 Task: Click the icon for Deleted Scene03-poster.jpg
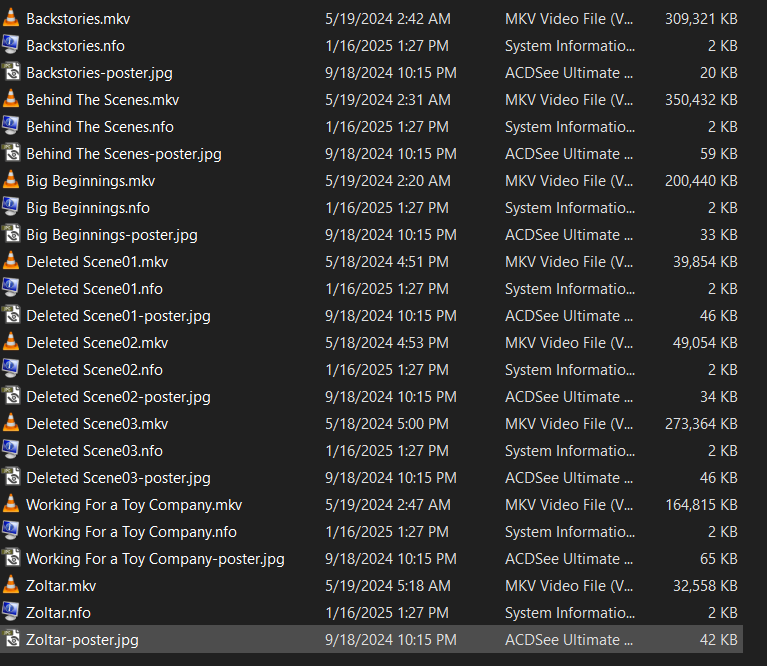(x=11, y=477)
